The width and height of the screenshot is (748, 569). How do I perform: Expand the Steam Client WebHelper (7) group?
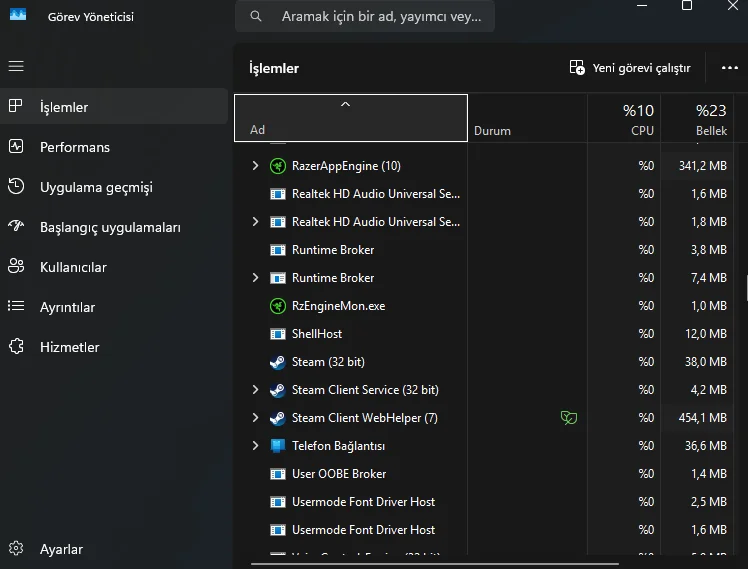[x=255, y=418]
